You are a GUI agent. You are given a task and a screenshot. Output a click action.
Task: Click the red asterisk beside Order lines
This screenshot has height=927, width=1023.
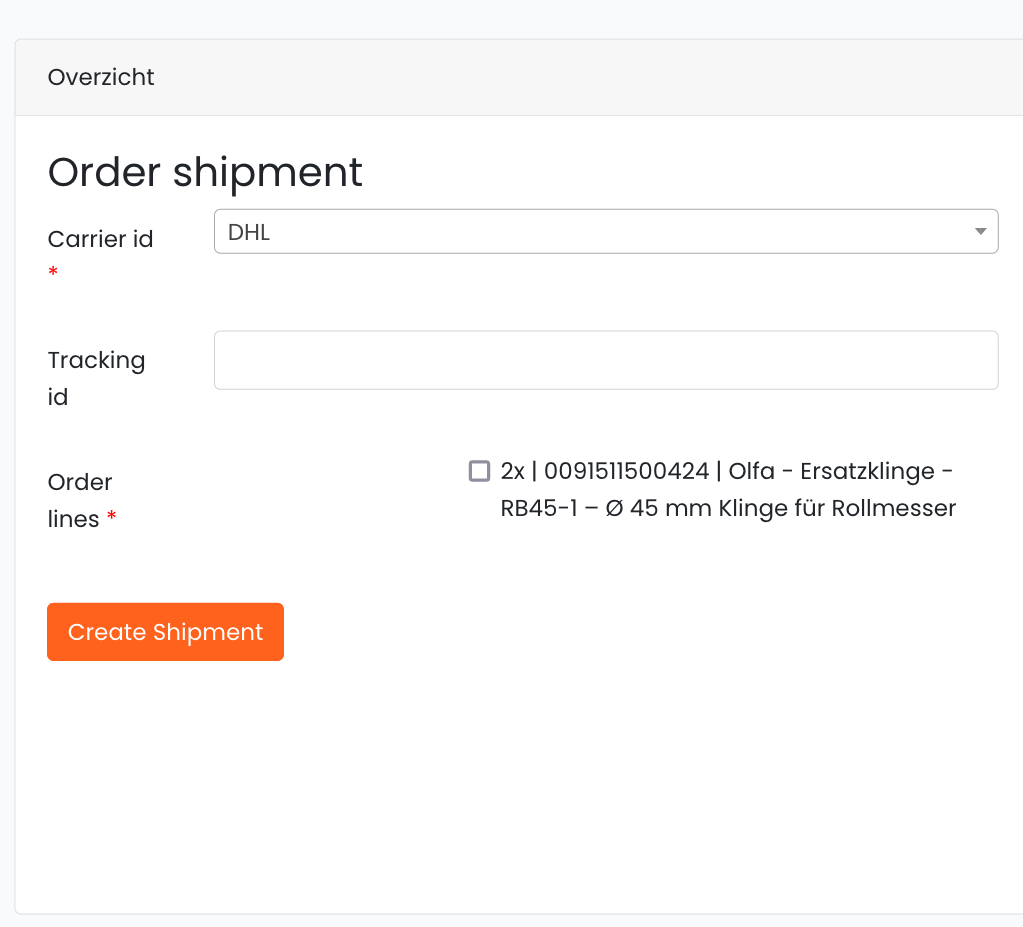pos(112,516)
